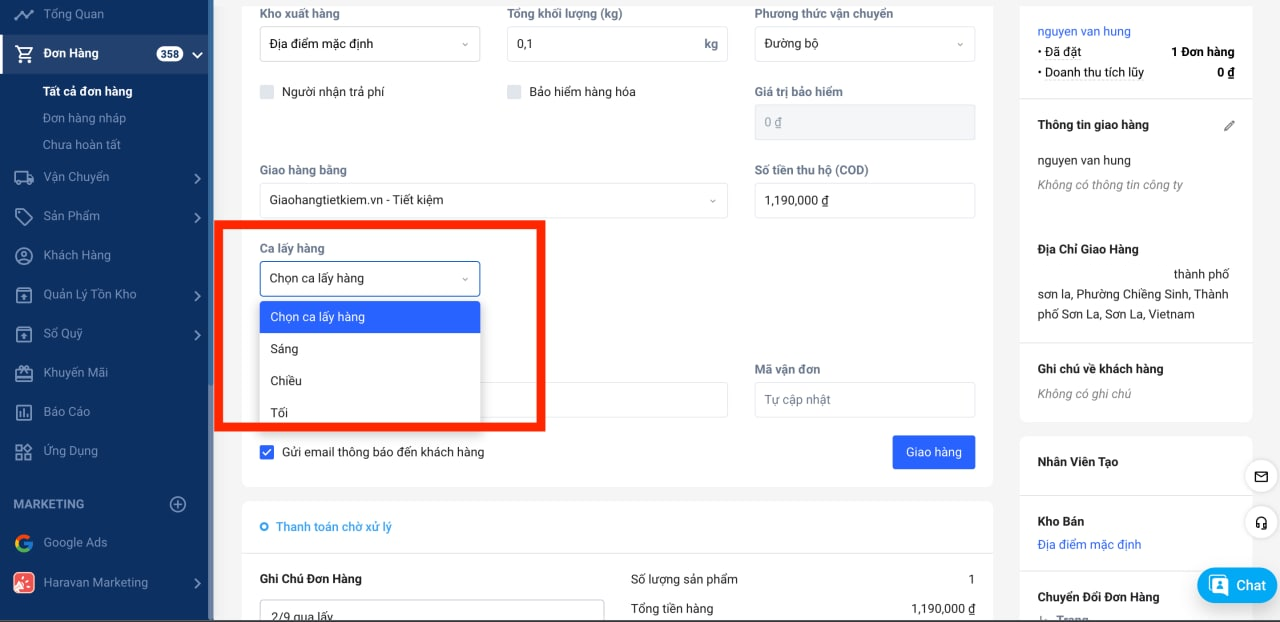Open the Kho xuất hàng dropdown
This screenshot has width=1280, height=622.
coord(369,44)
